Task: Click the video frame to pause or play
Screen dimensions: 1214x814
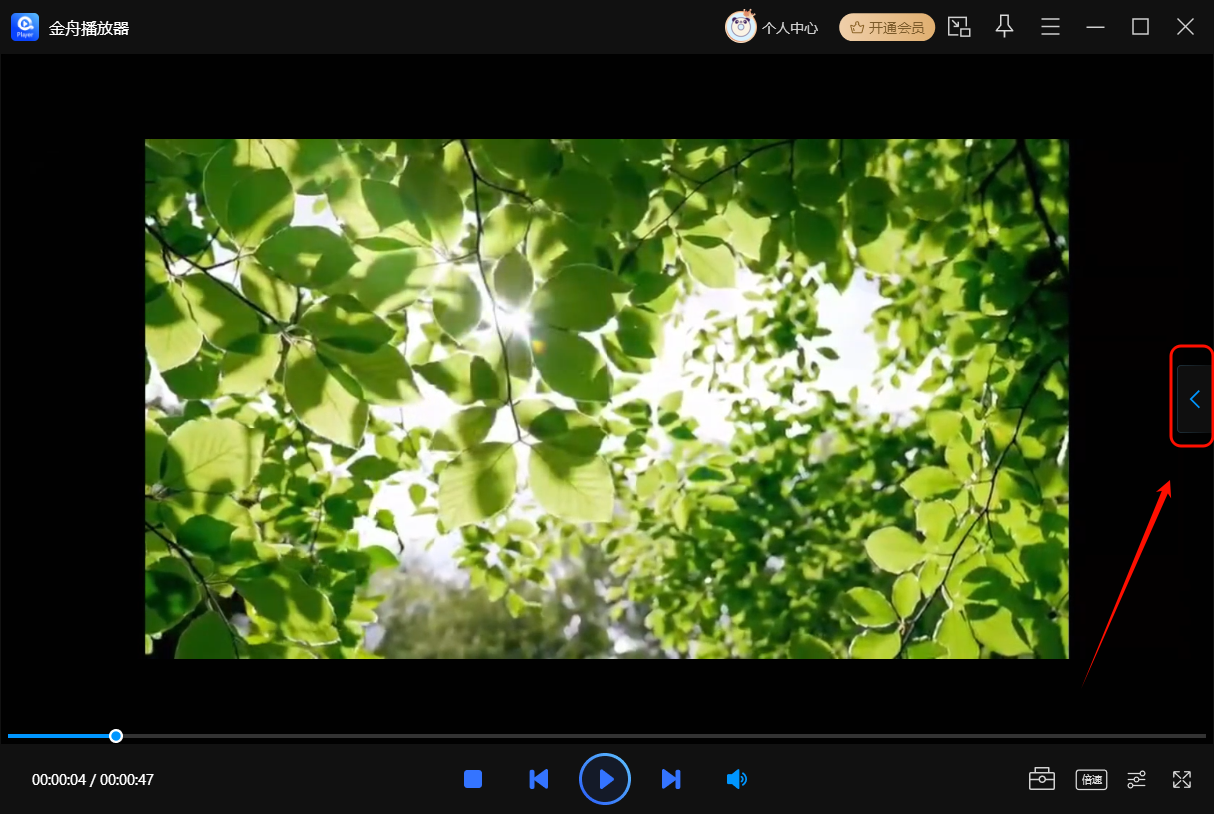Action: (x=607, y=398)
